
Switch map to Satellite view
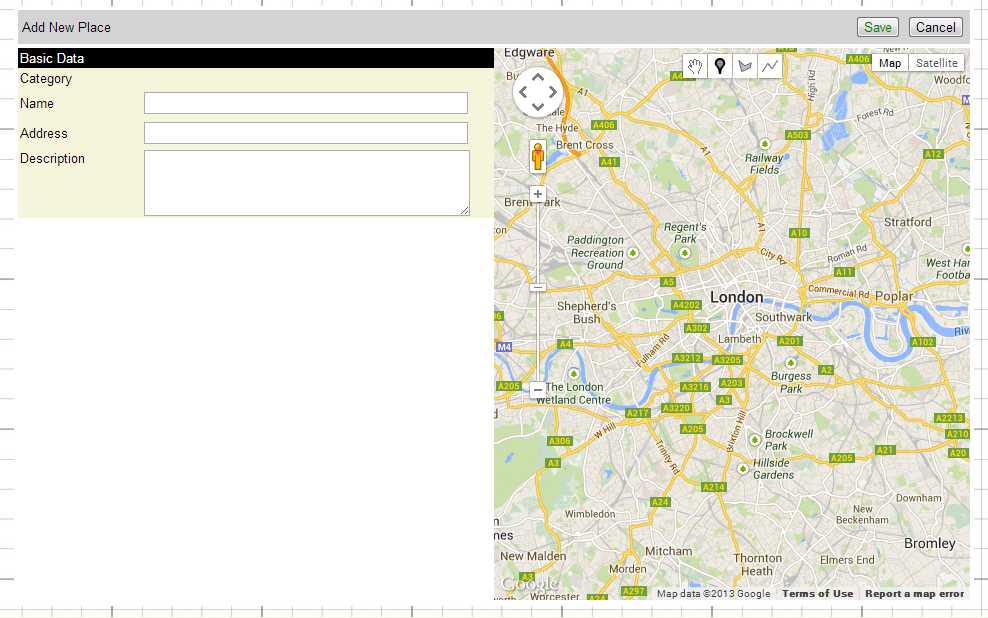936,63
